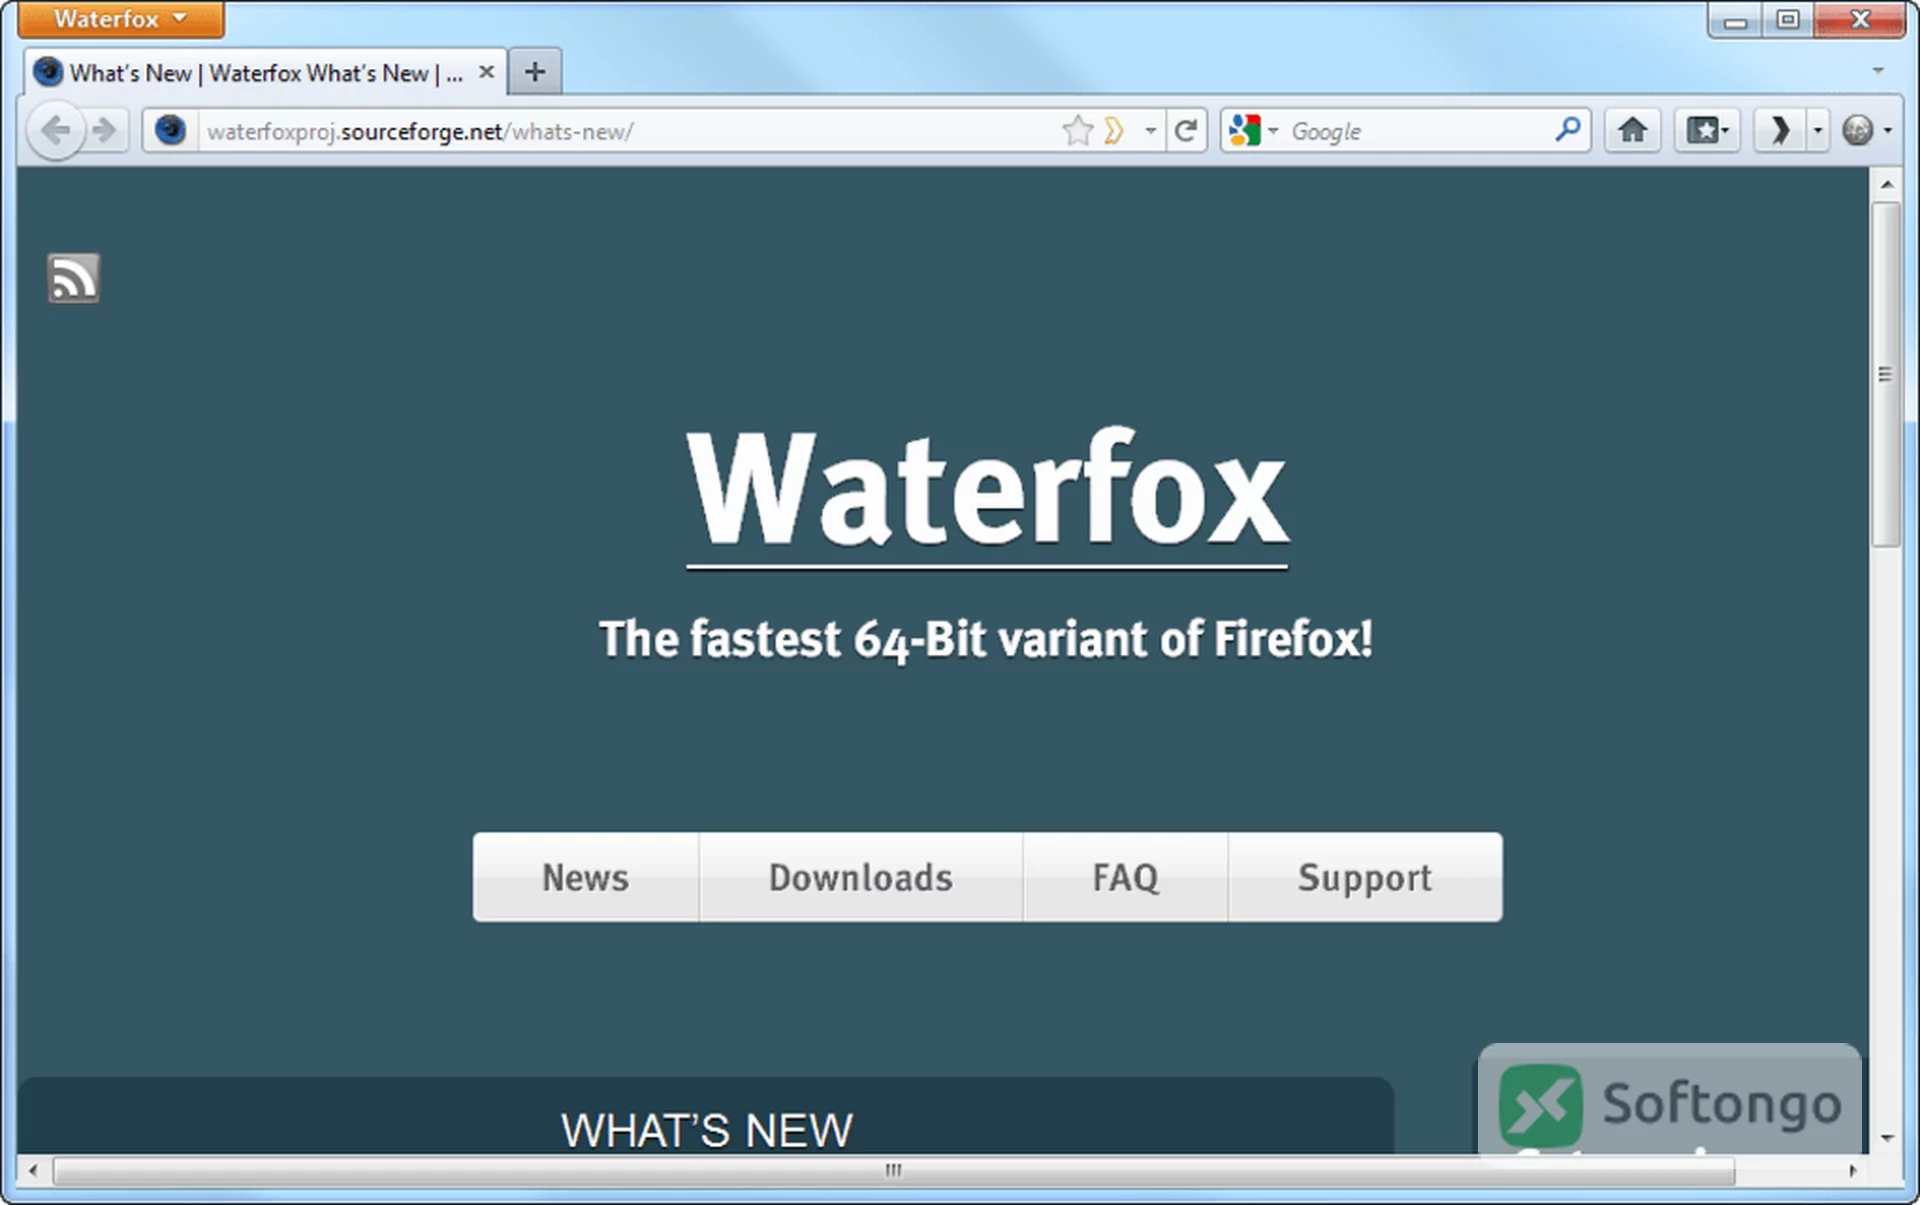
Task: Go to the home page
Action: (x=1633, y=130)
